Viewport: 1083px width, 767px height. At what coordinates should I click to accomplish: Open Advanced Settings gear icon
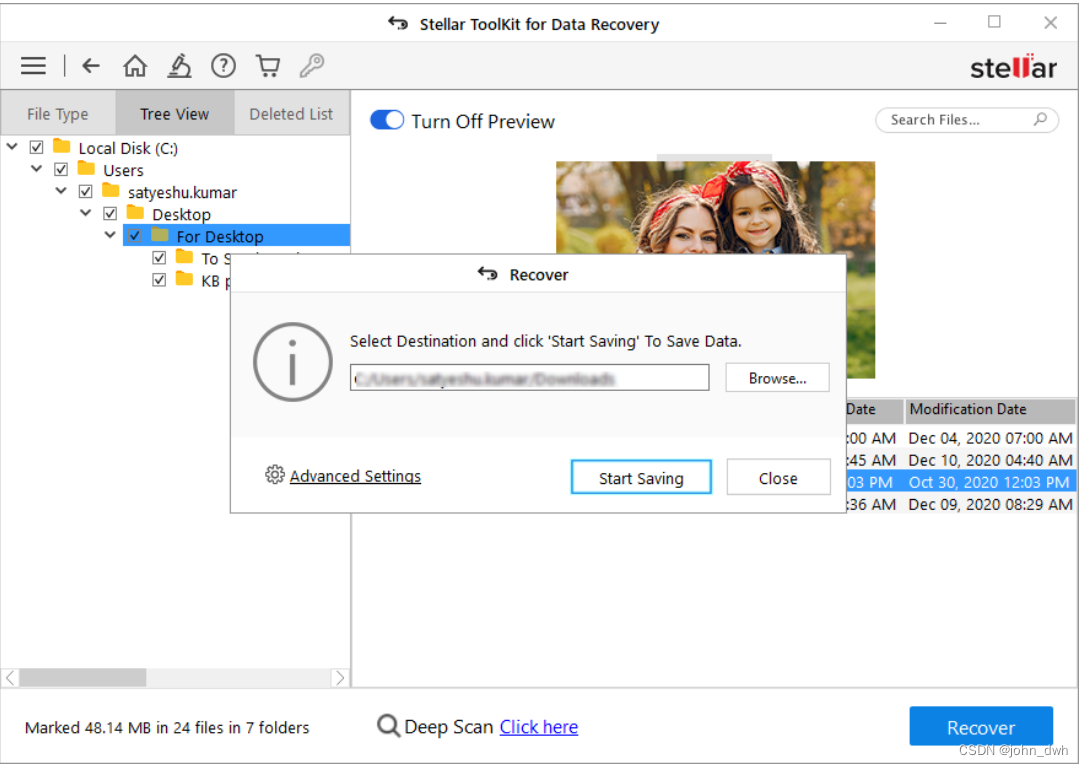pyautogui.click(x=275, y=475)
